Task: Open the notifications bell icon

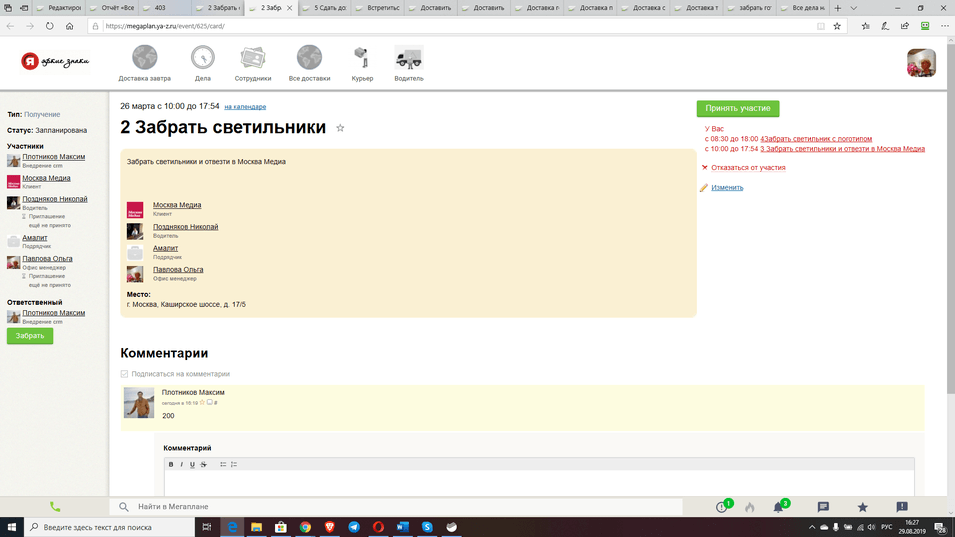Action: (x=778, y=507)
